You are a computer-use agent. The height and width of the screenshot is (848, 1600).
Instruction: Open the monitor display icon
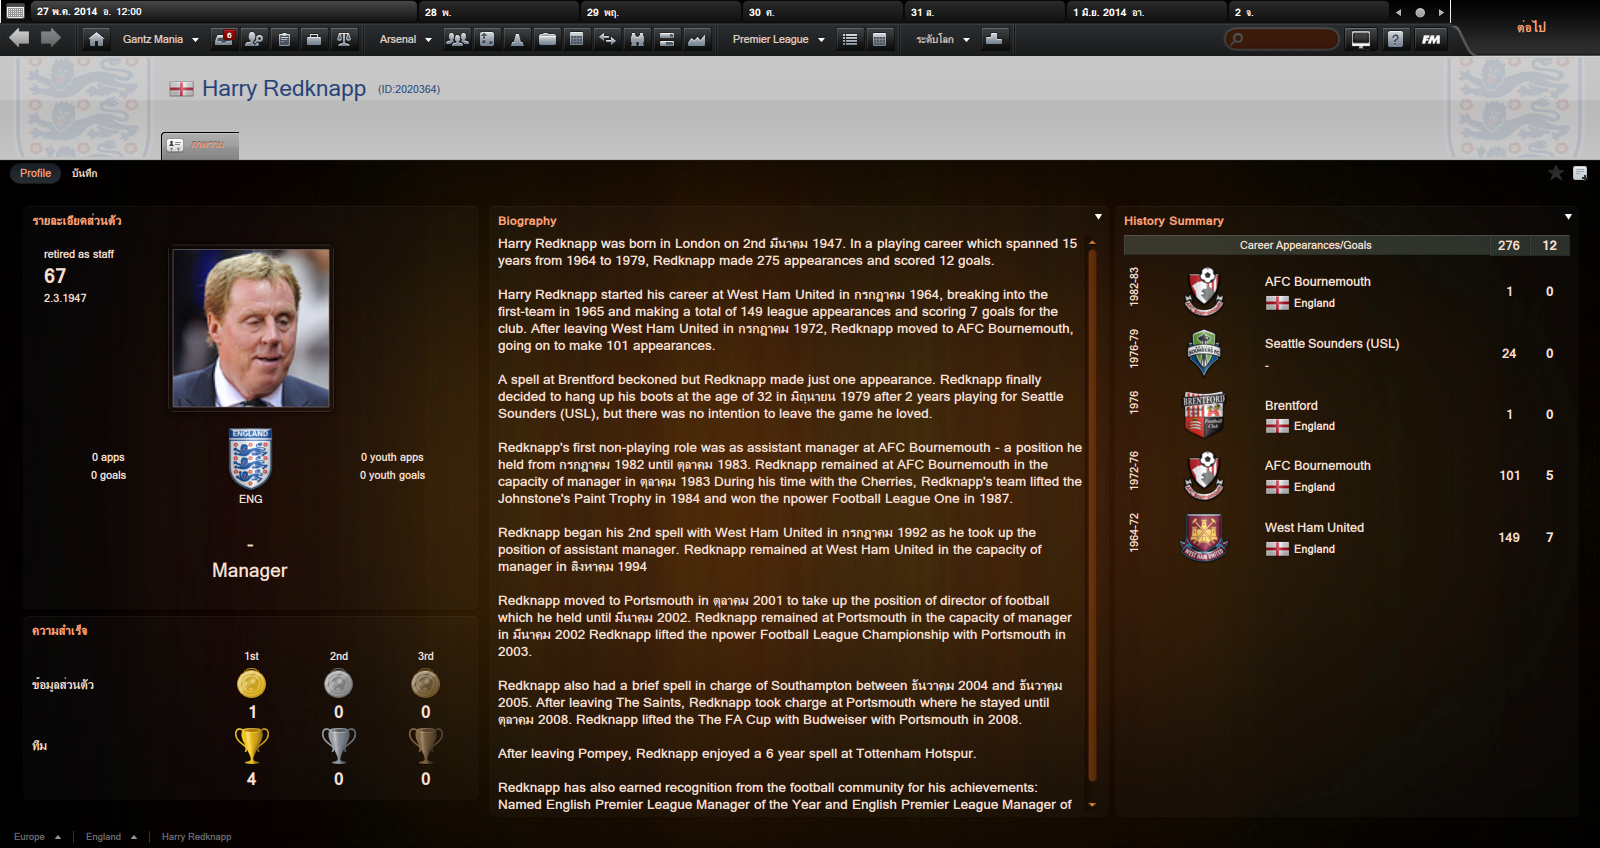1361,39
